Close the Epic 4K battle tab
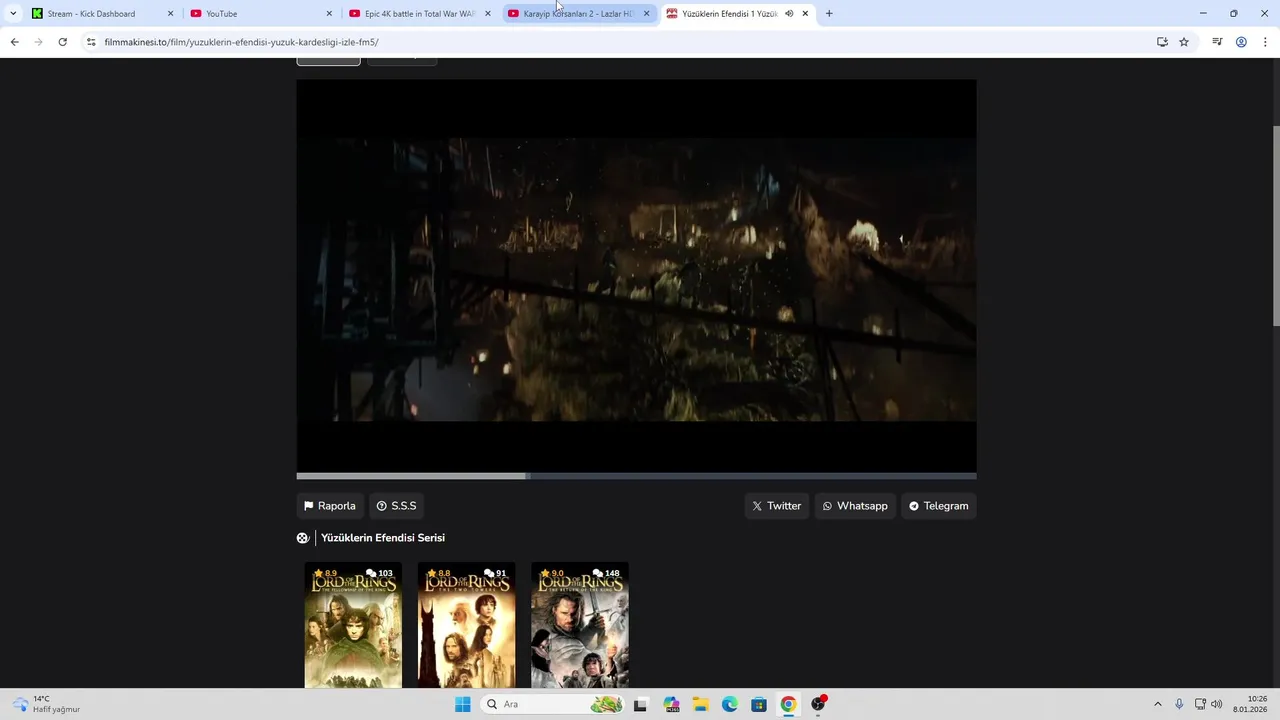This screenshot has height=720, width=1280. click(488, 14)
